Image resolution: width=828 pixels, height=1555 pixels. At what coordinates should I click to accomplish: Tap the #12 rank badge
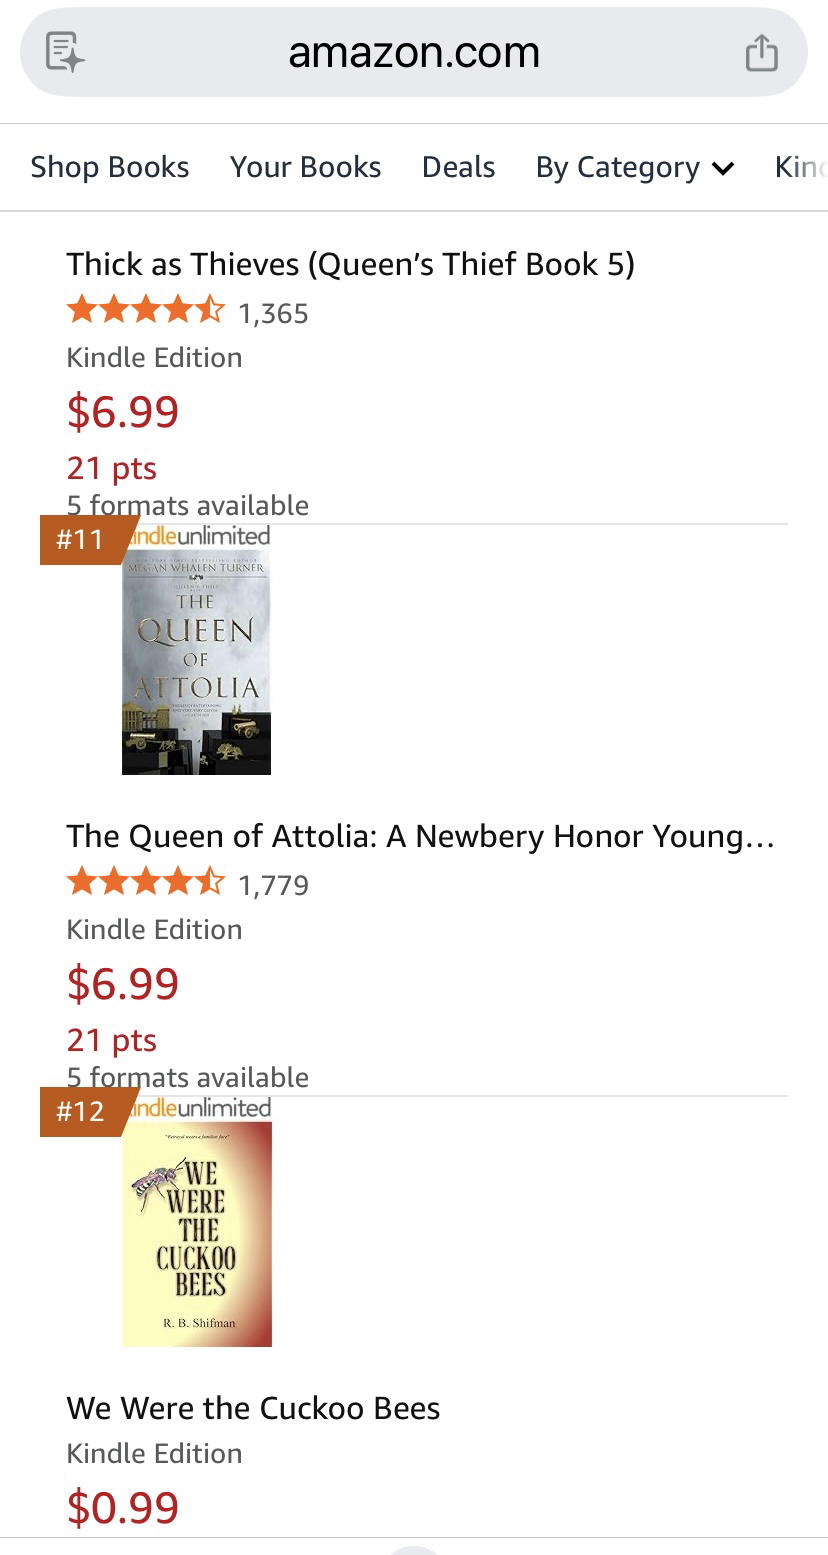pyautogui.click(x=80, y=1112)
